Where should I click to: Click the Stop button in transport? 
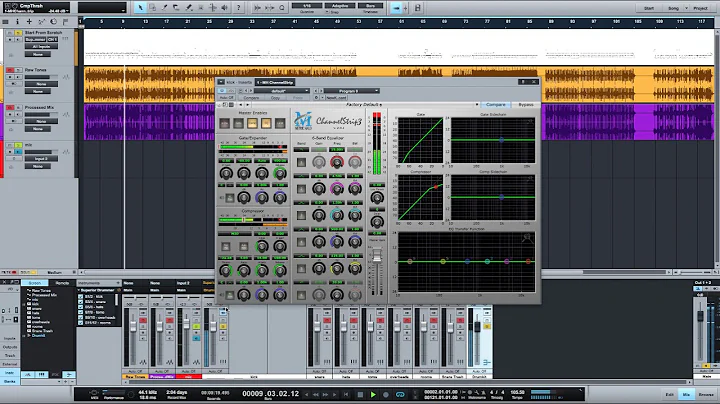pyautogui.click(x=360, y=394)
